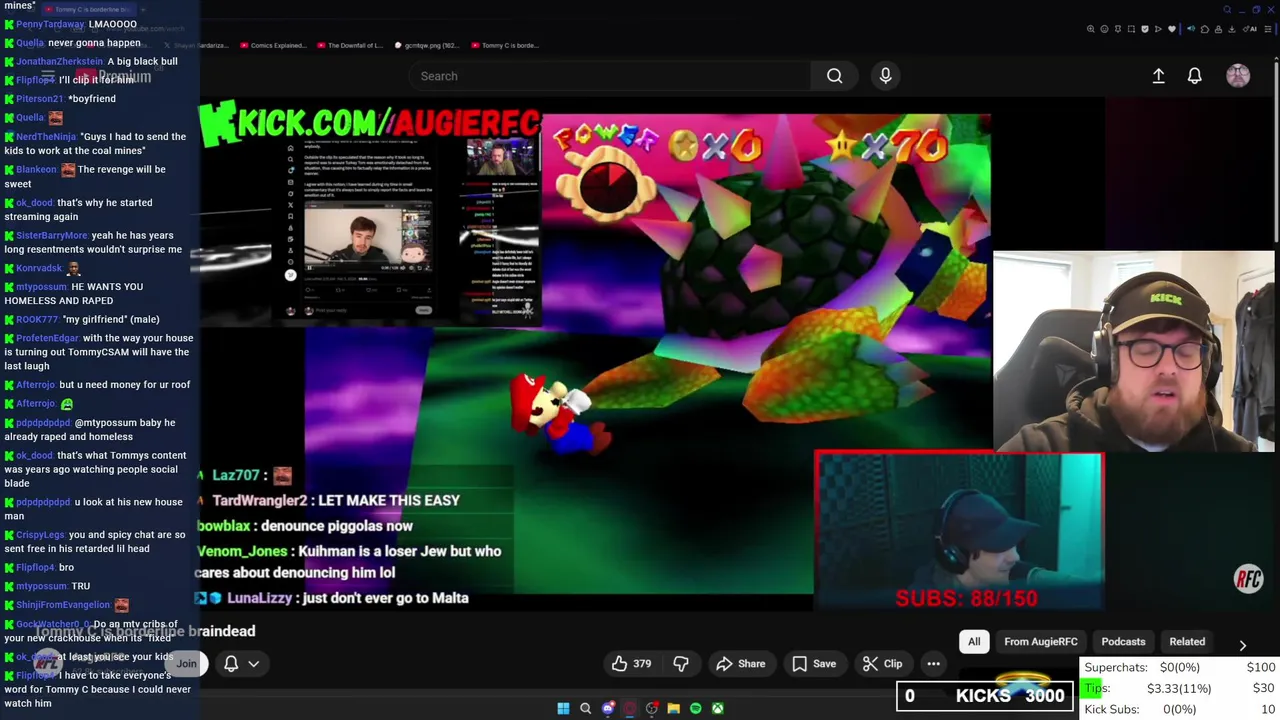Click the SUBS: 88/150 counter text
Image resolution: width=1280 pixels, height=720 pixels.
pos(966,598)
